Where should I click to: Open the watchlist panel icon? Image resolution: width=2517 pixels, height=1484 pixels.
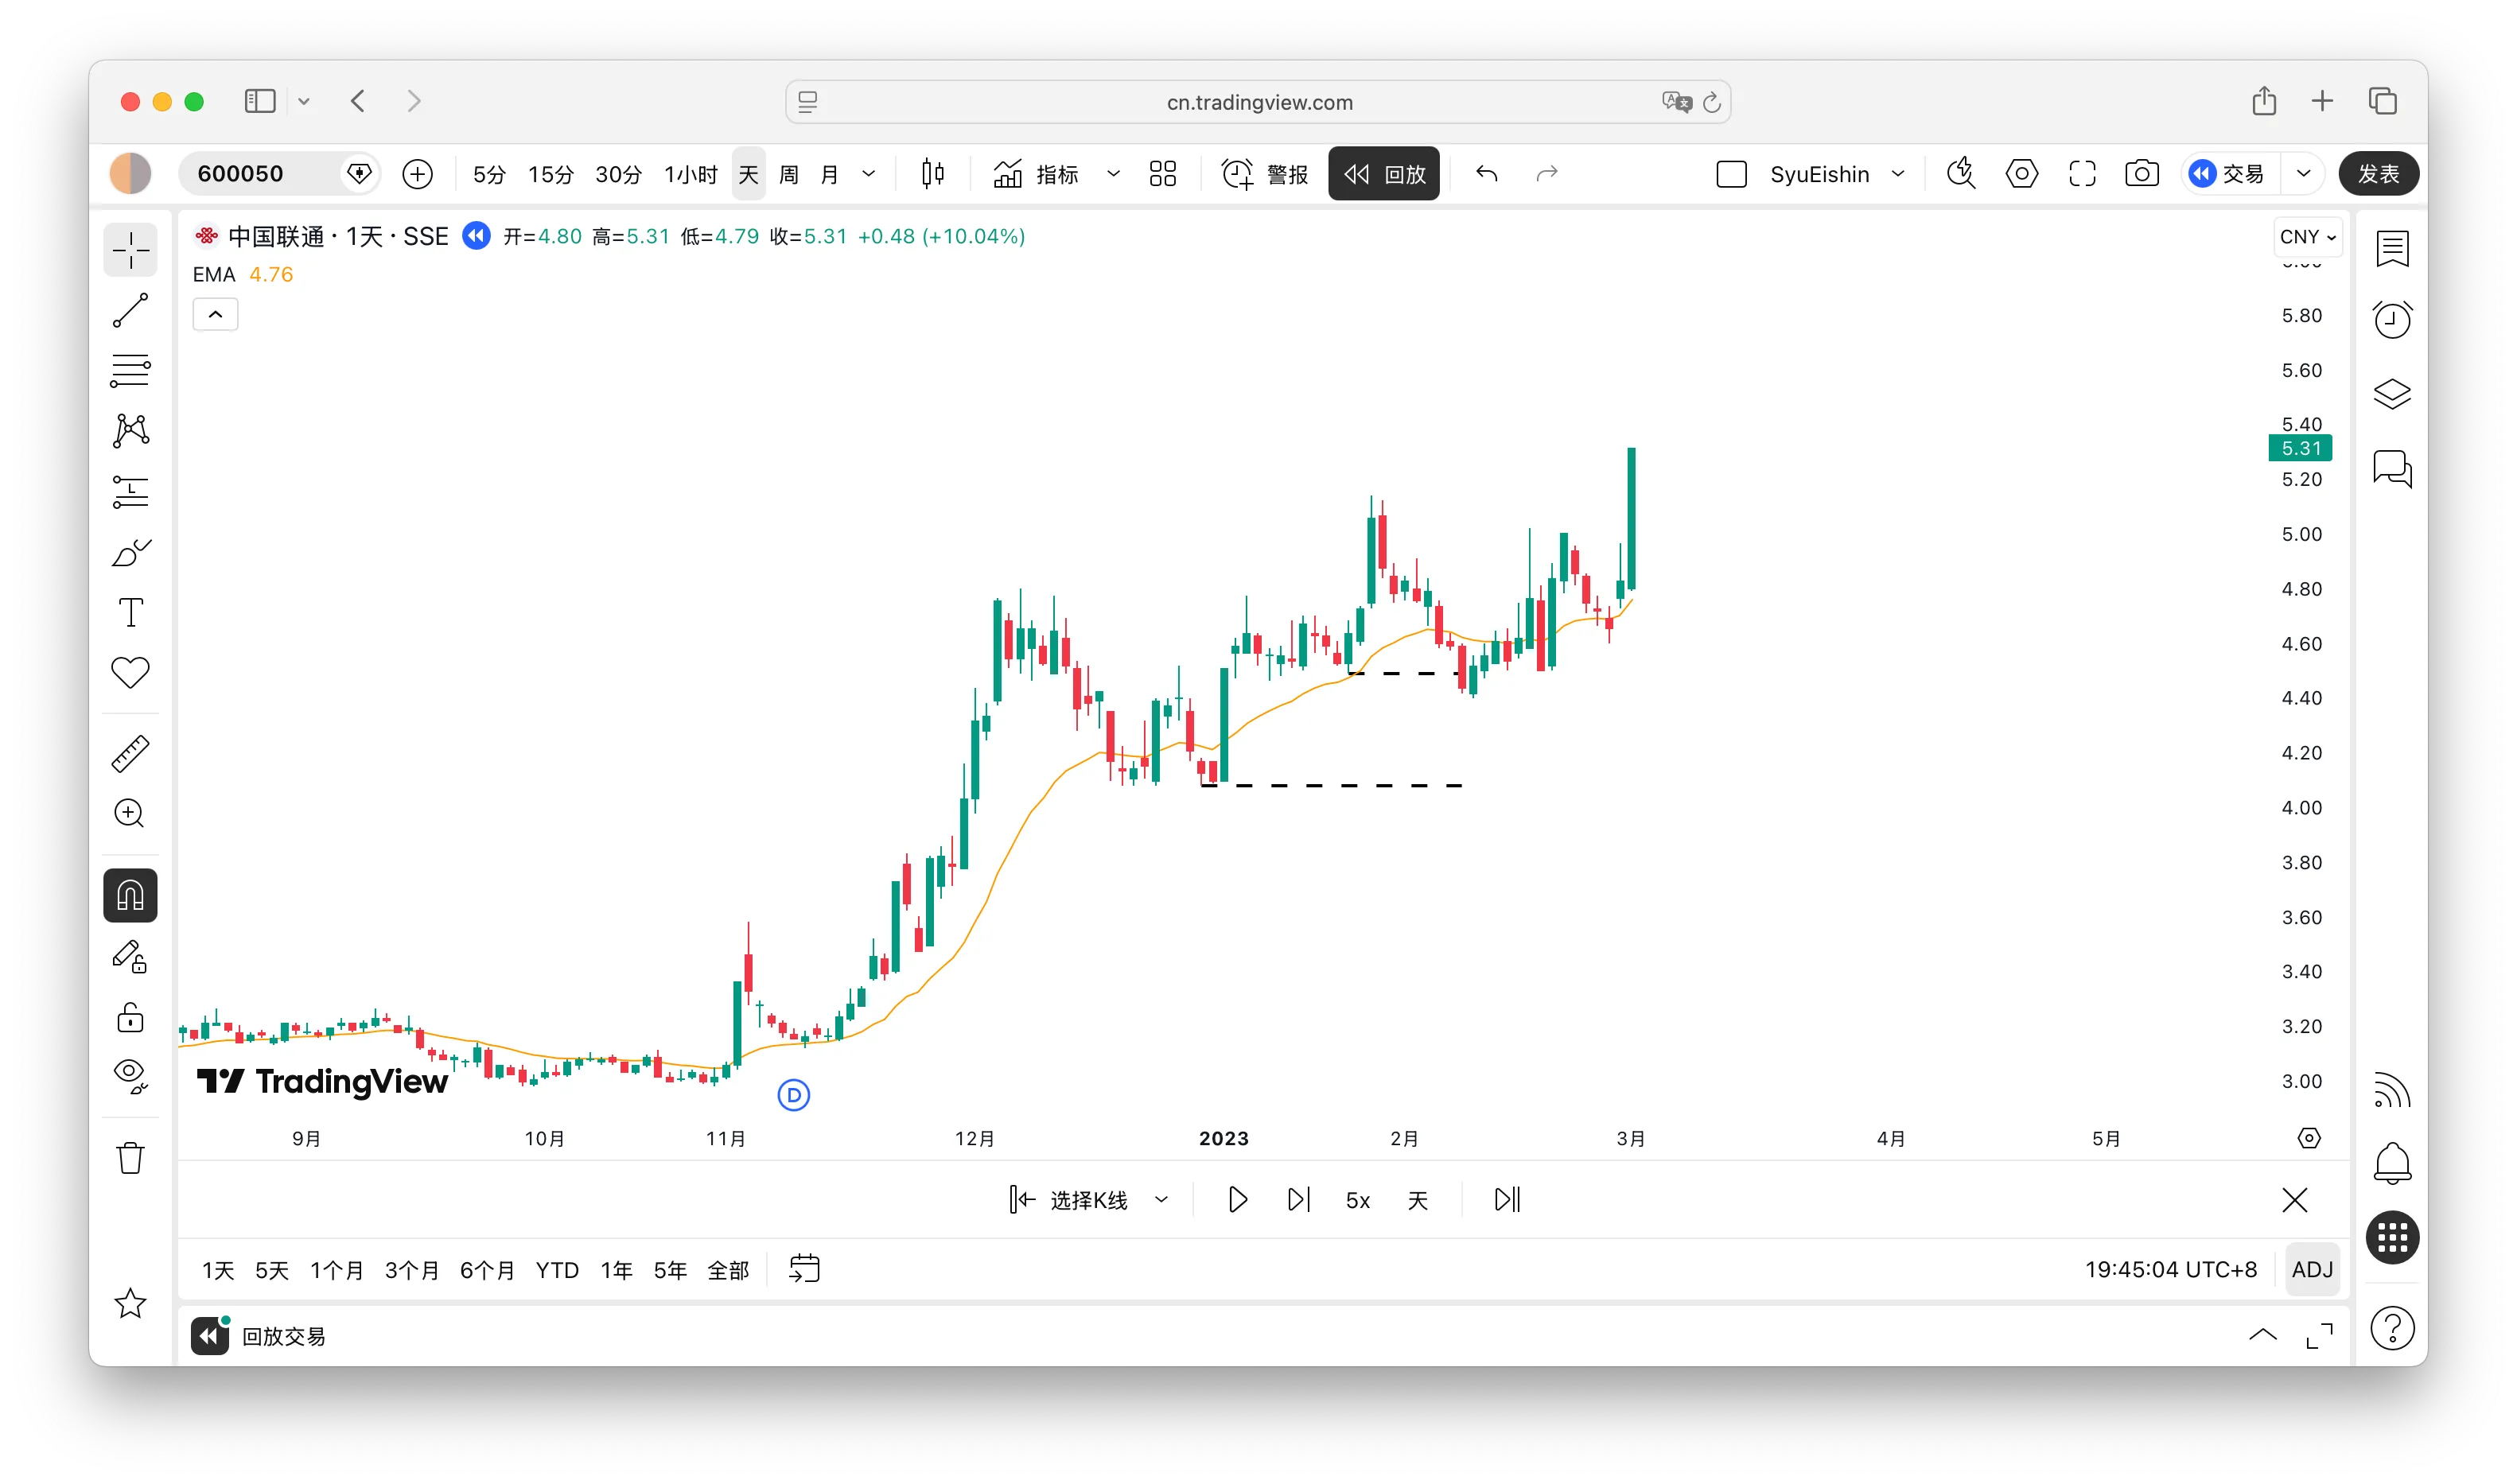2392,249
